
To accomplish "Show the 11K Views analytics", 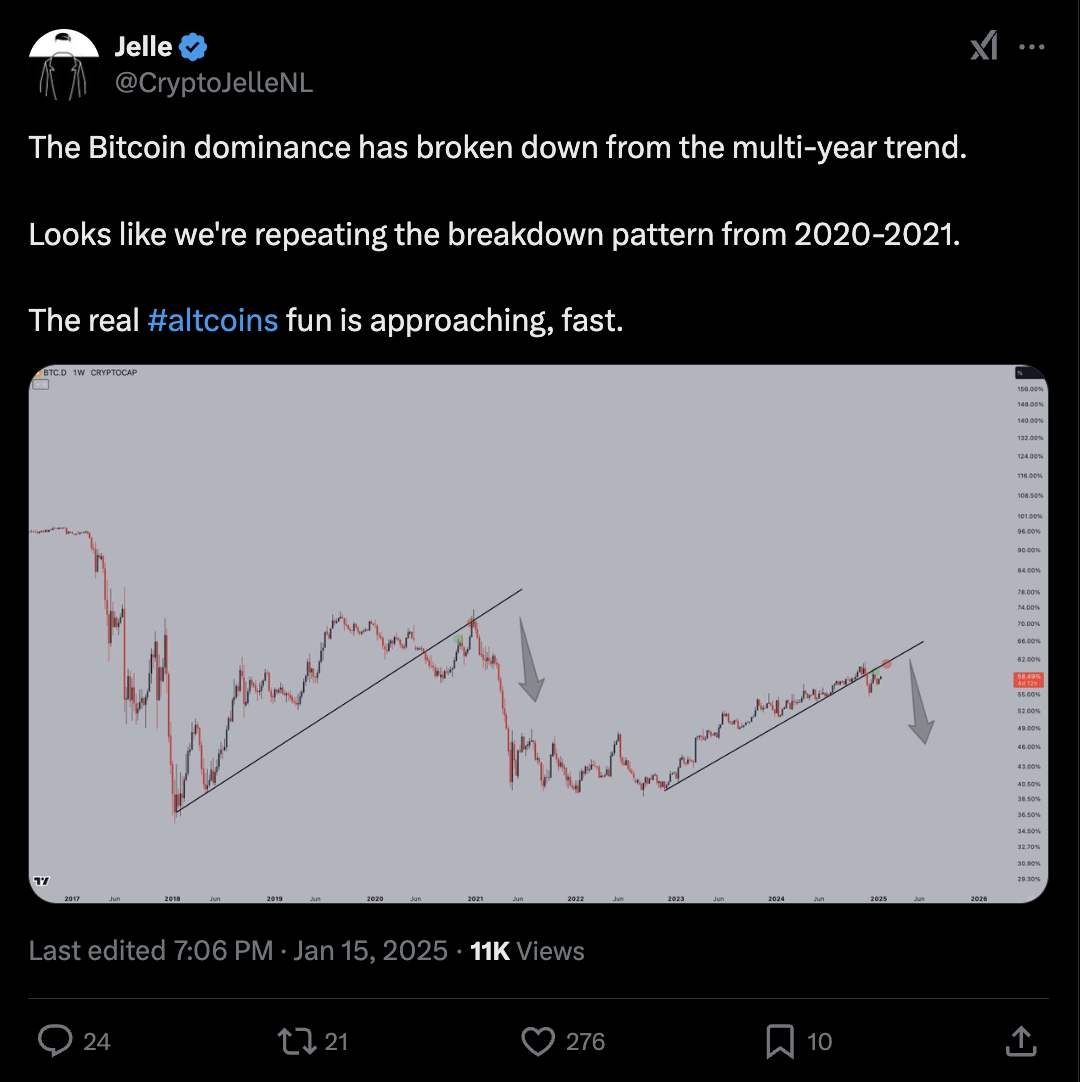I will pyautogui.click(x=527, y=950).
